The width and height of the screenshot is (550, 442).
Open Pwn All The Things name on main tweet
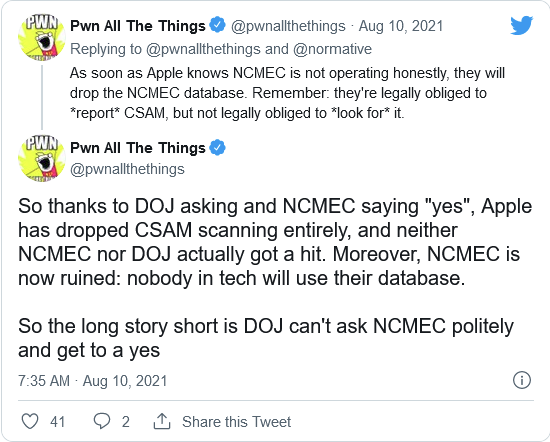138,148
